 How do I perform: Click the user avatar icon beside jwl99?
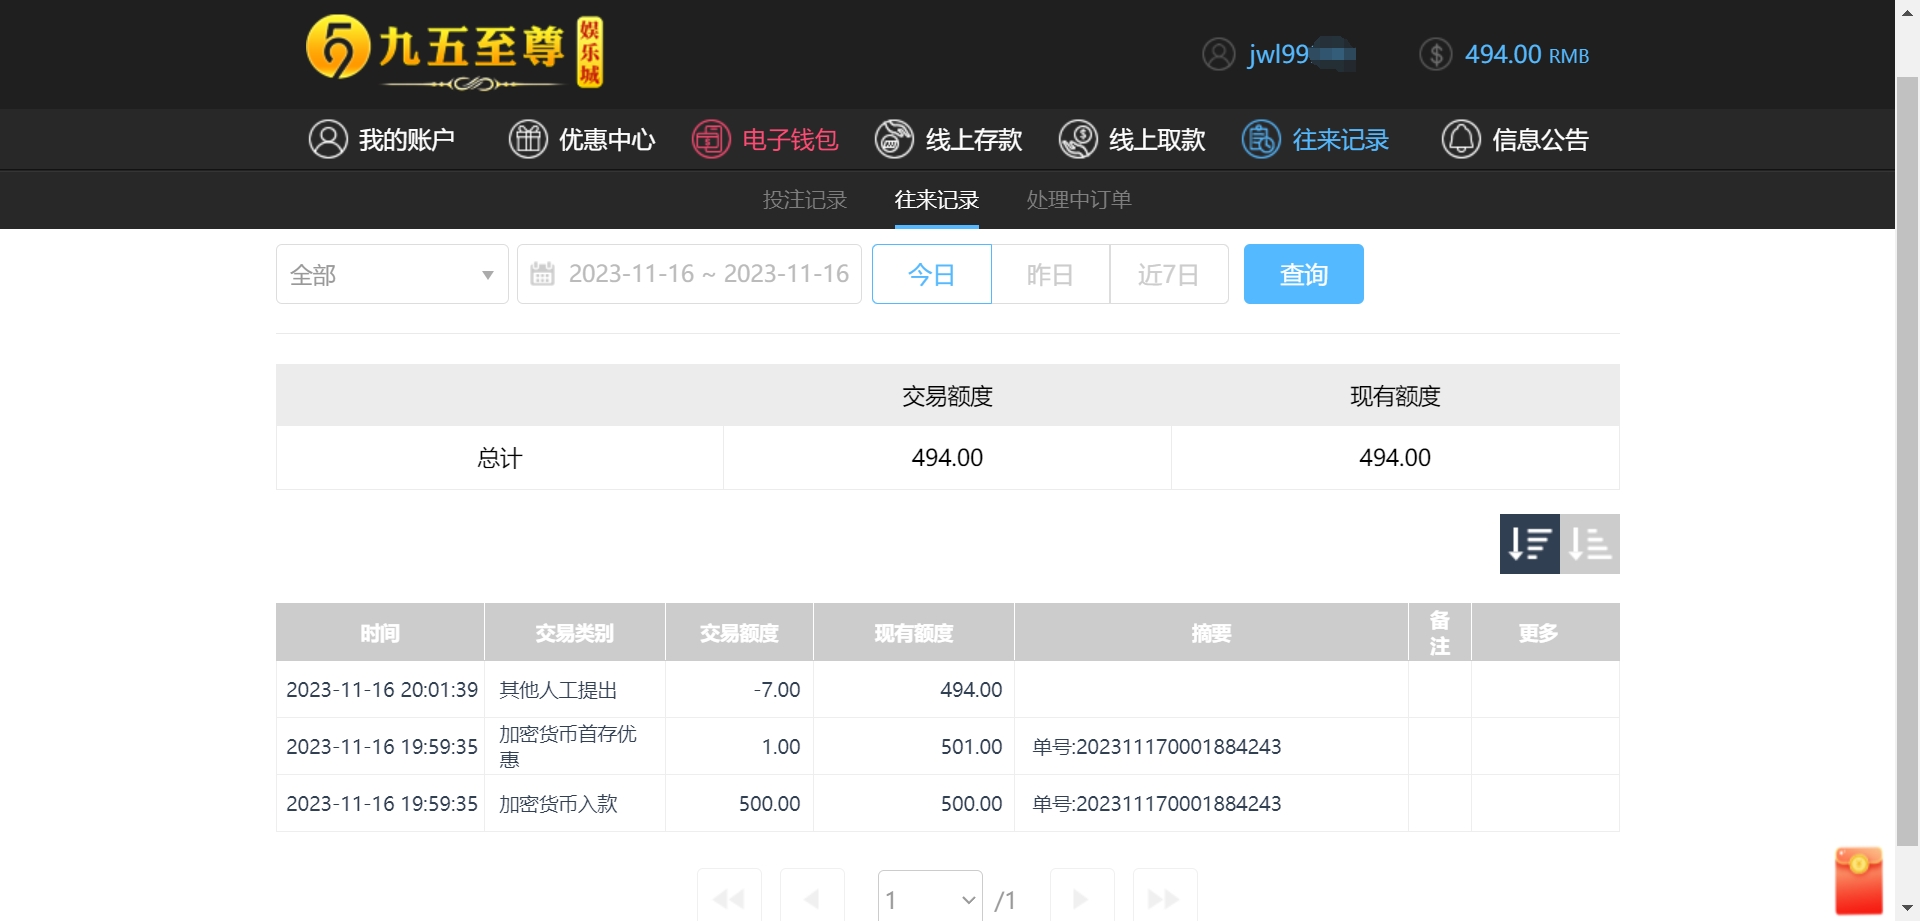pos(1218,54)
